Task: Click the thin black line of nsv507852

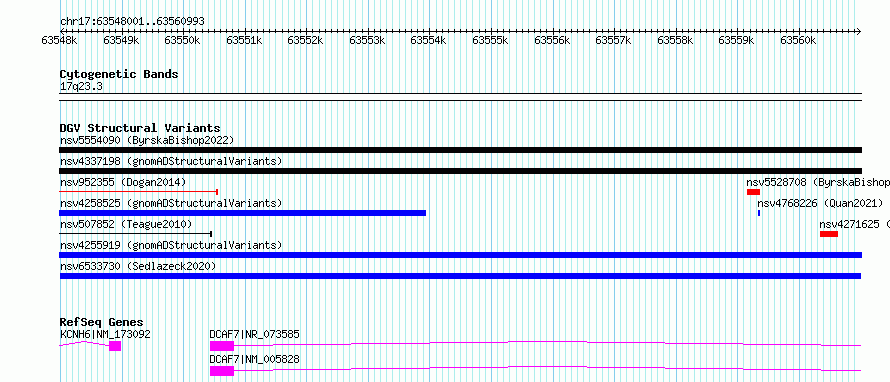Action: coord(136,234)
